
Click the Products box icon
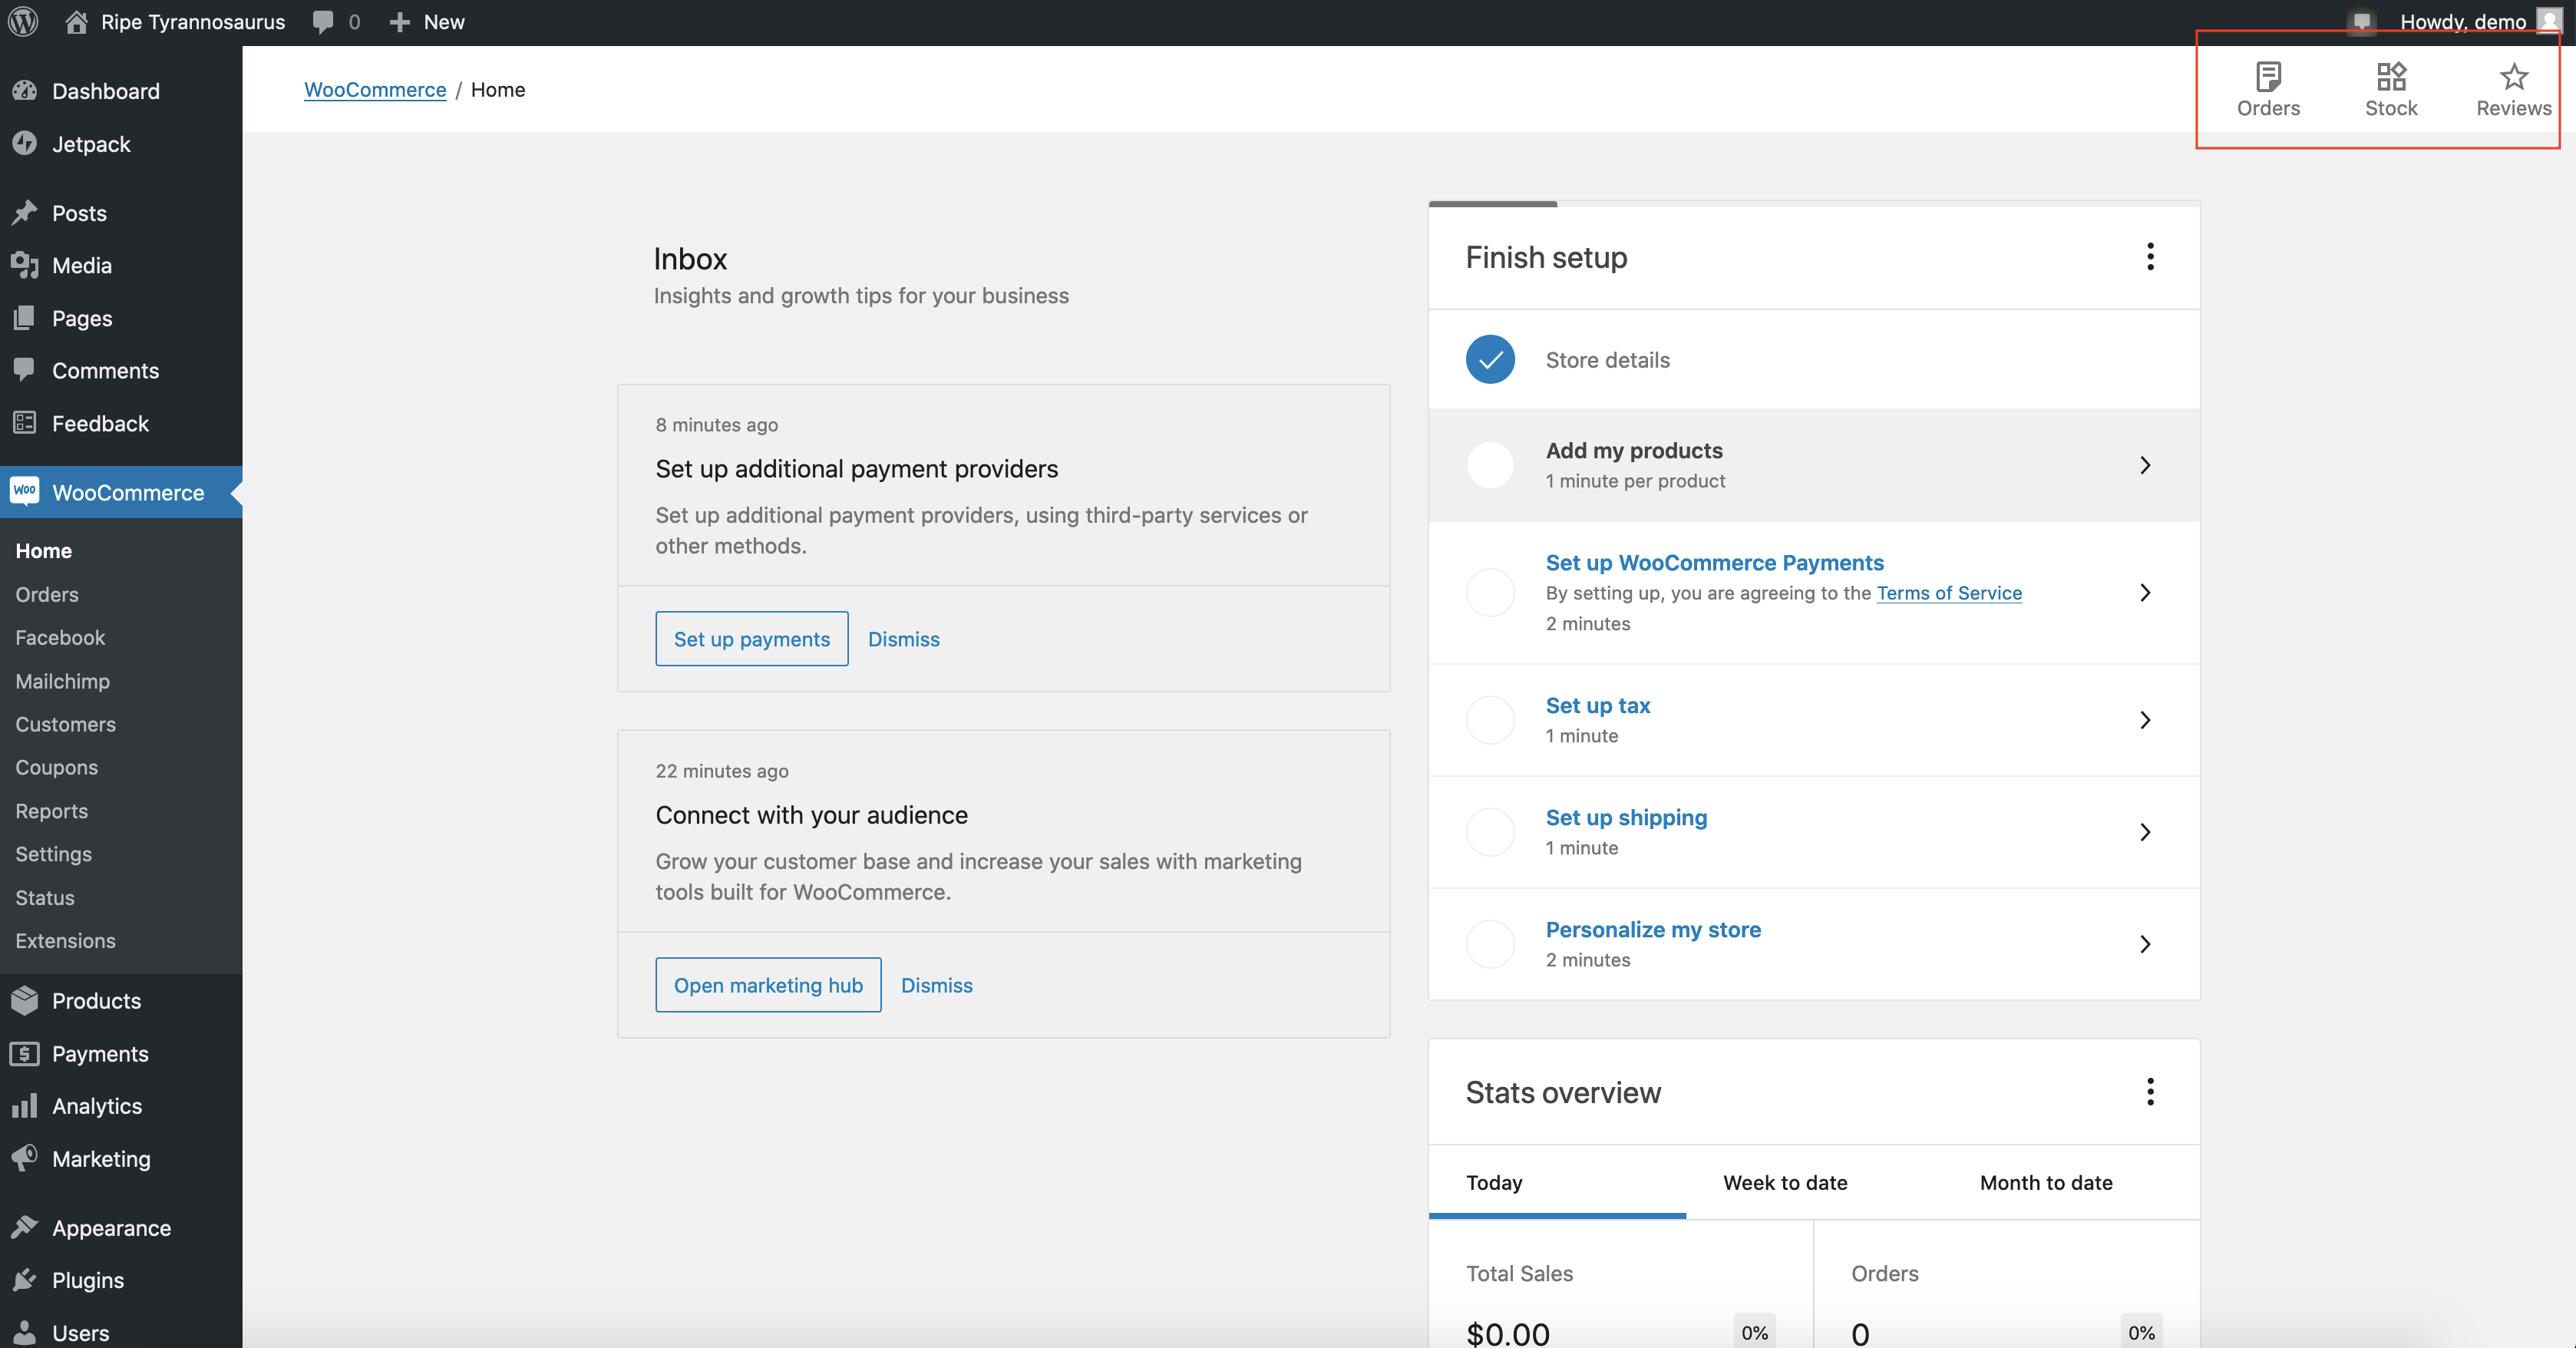pos(25,1000)
